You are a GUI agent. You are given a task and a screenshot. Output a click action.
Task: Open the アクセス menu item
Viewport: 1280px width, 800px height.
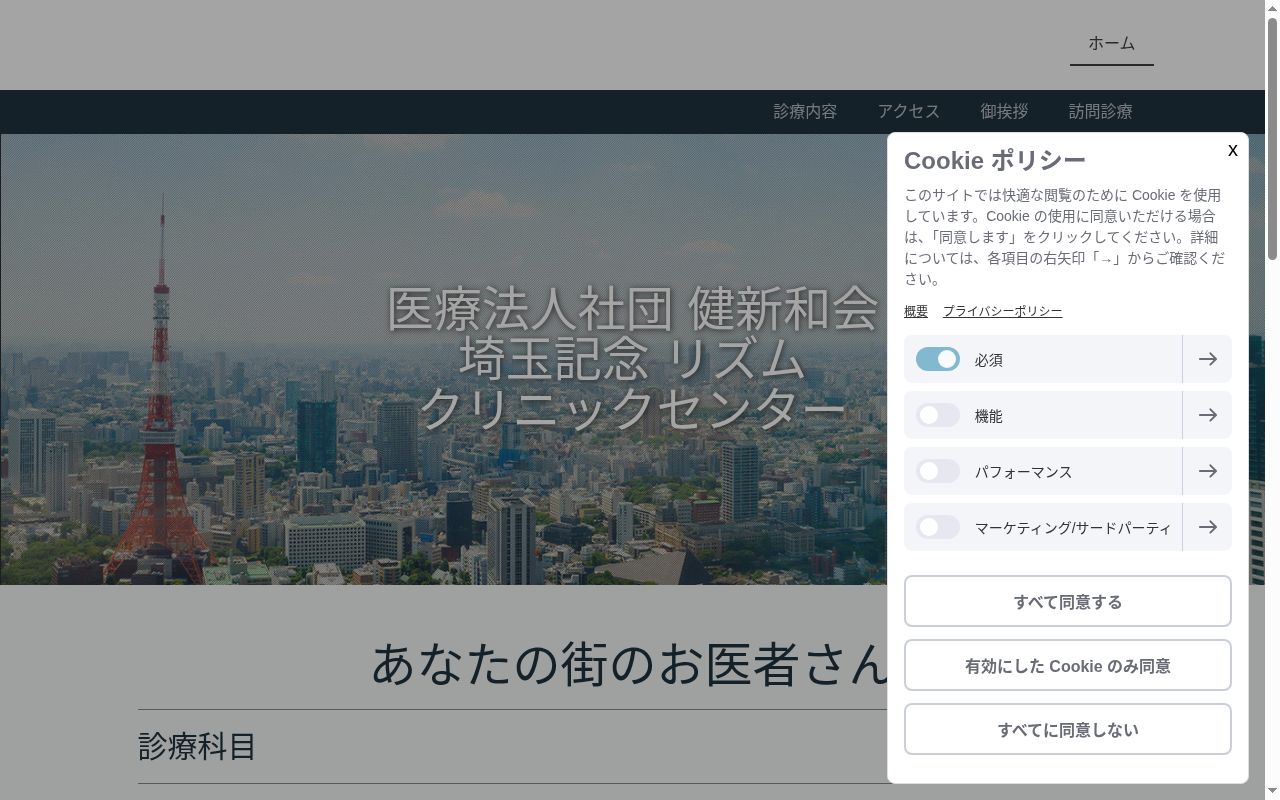pos(909,112)
